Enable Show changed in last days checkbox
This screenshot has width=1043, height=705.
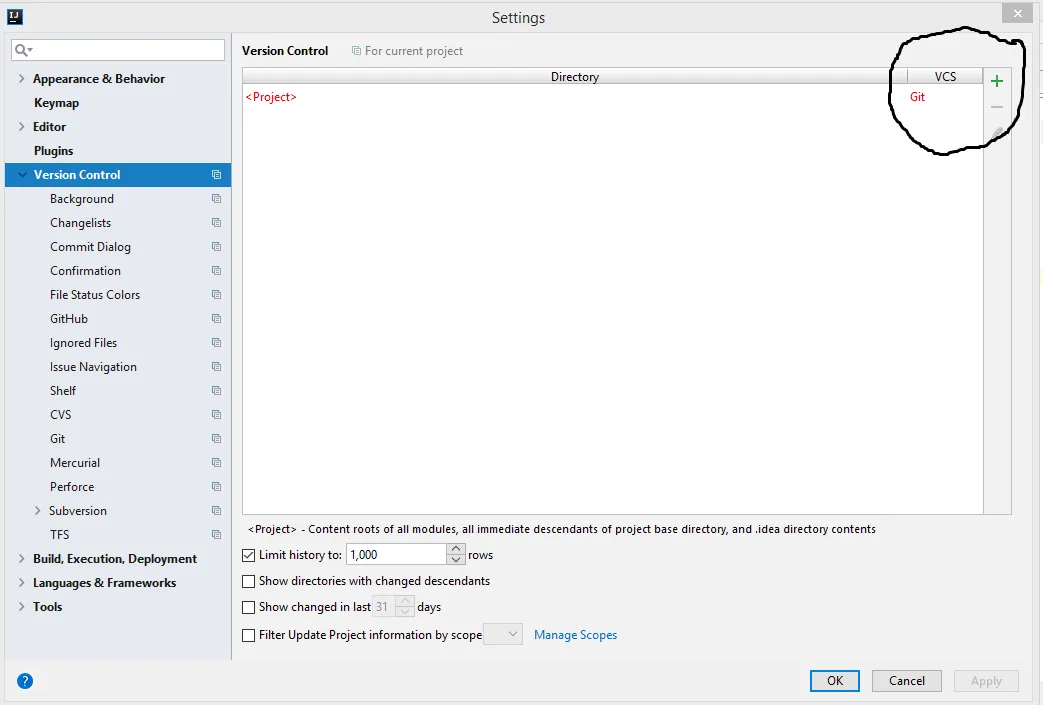249,607
